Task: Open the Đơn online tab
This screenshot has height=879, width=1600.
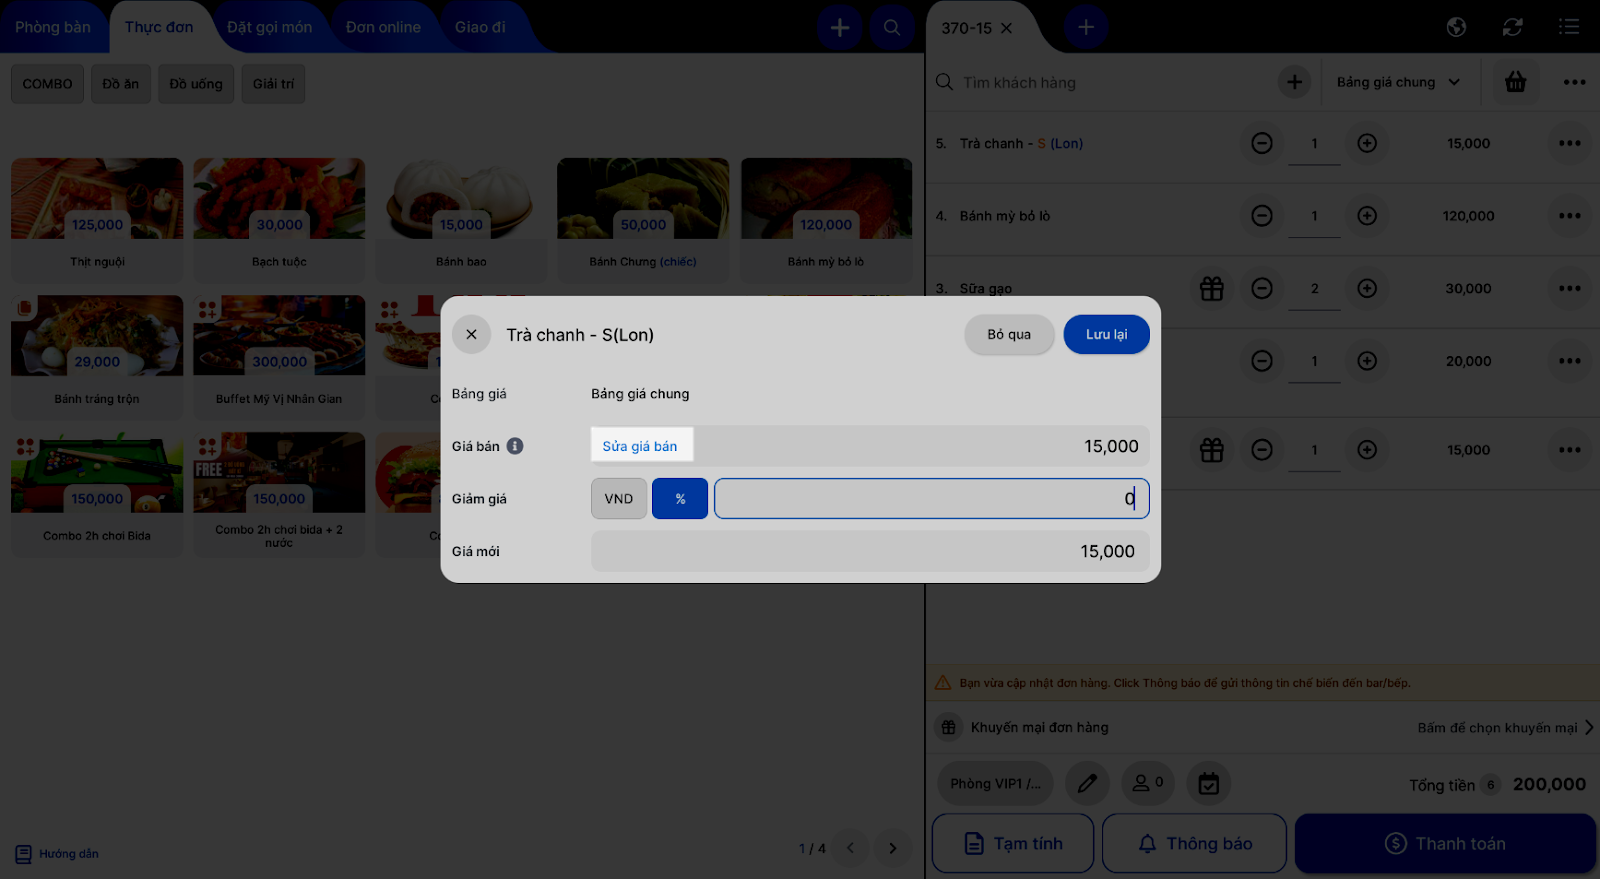Action: click(x=383, y=27)
